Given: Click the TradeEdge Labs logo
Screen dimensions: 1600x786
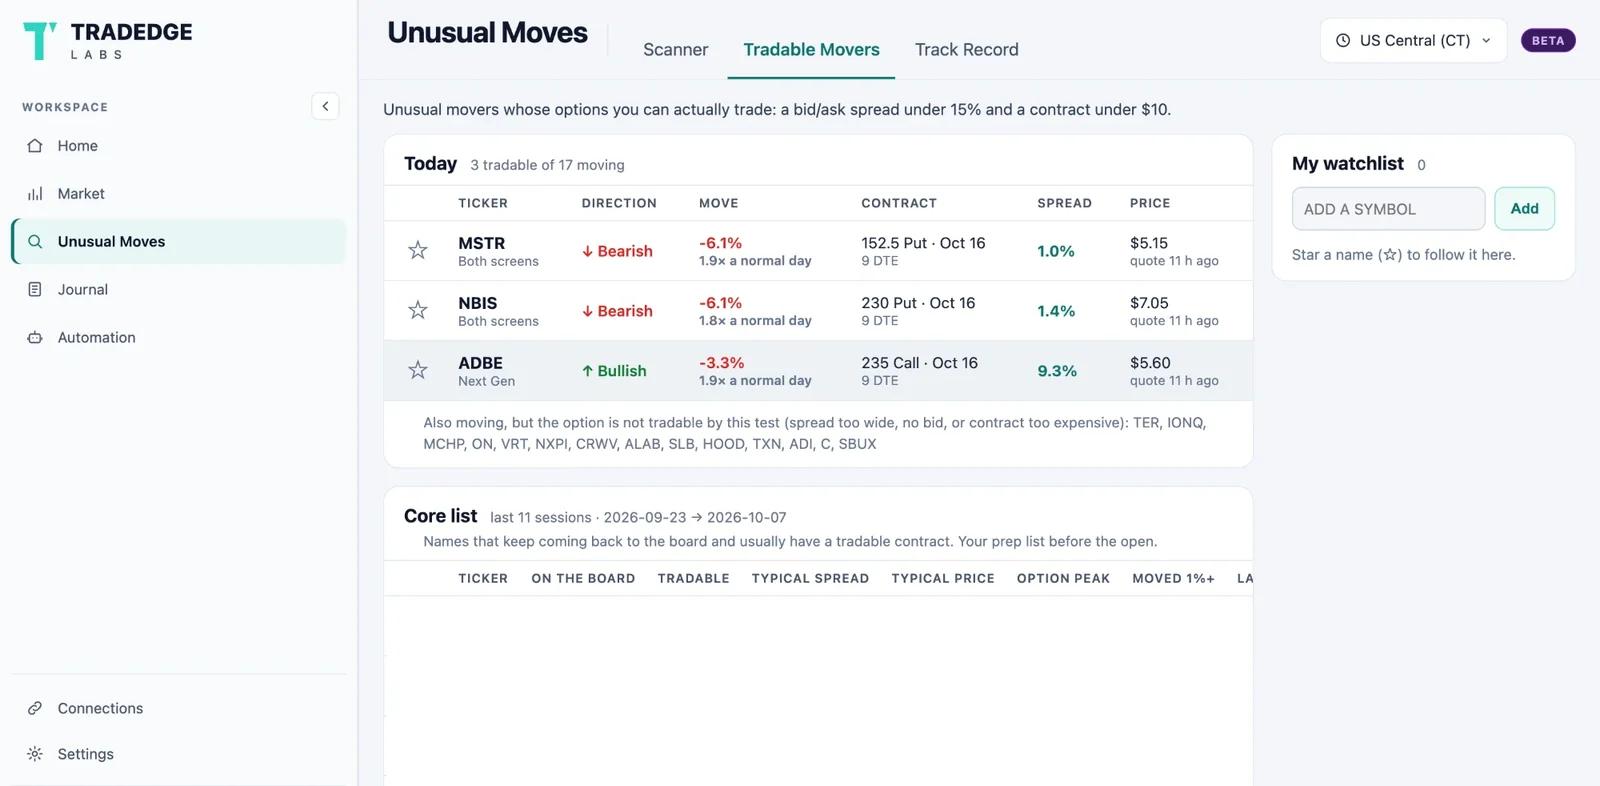Looking at the screenshot, I should click(107, 41).
